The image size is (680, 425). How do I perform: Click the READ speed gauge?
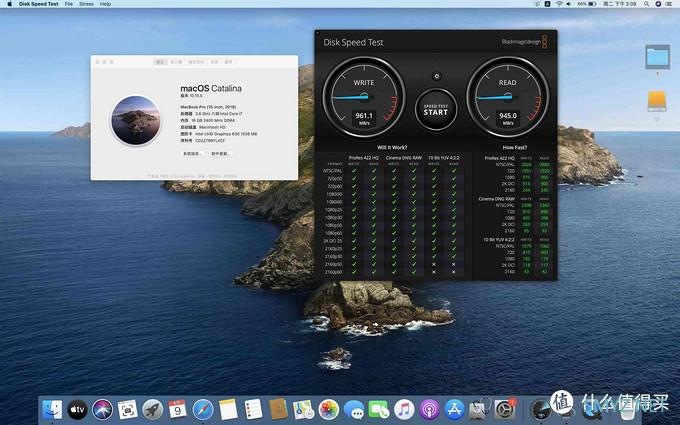coord(508,97)
